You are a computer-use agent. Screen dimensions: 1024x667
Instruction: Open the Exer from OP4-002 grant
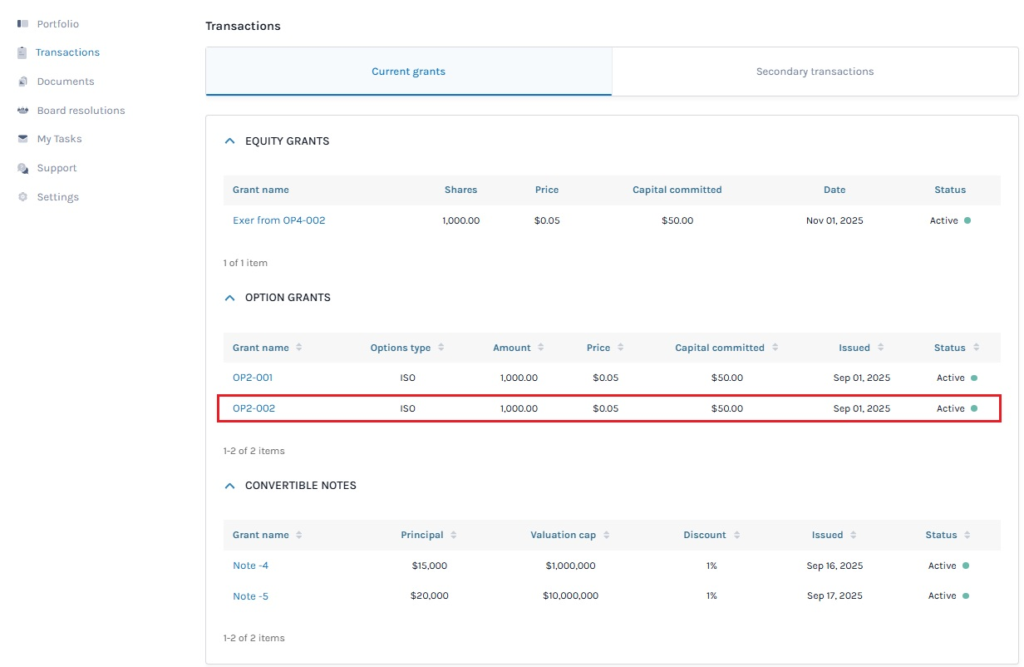coord(279,220)
